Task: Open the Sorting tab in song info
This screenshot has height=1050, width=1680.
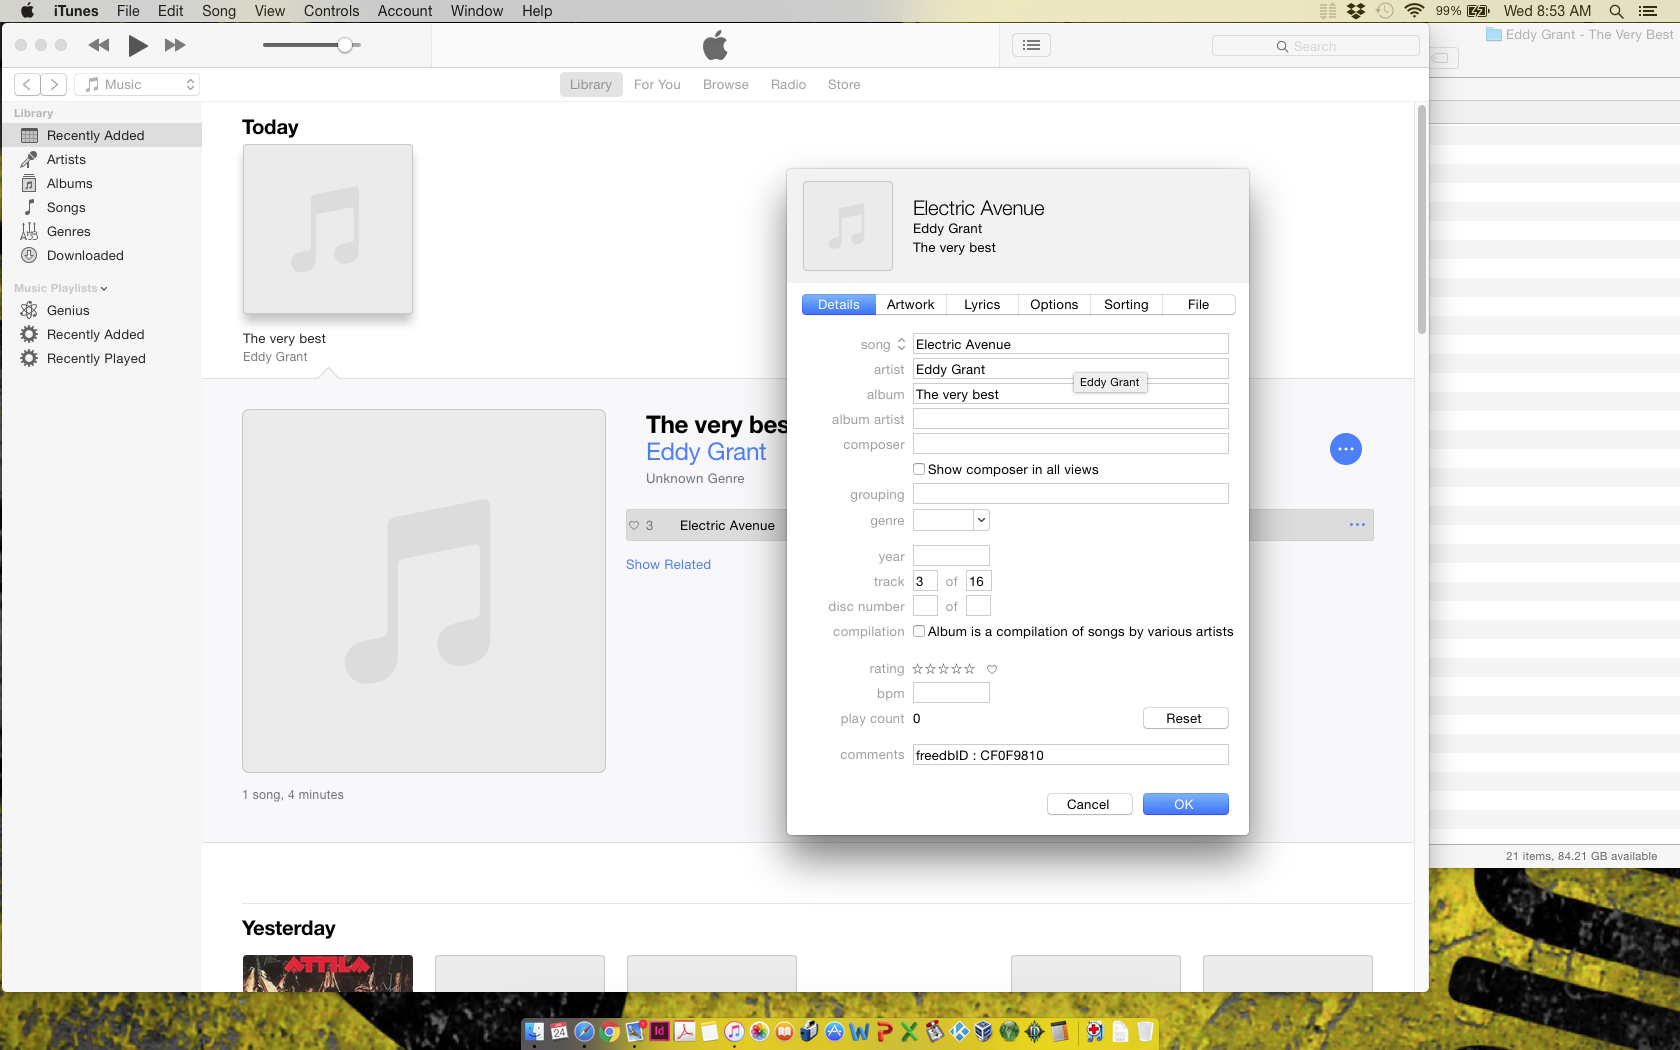Action: 1126,304
